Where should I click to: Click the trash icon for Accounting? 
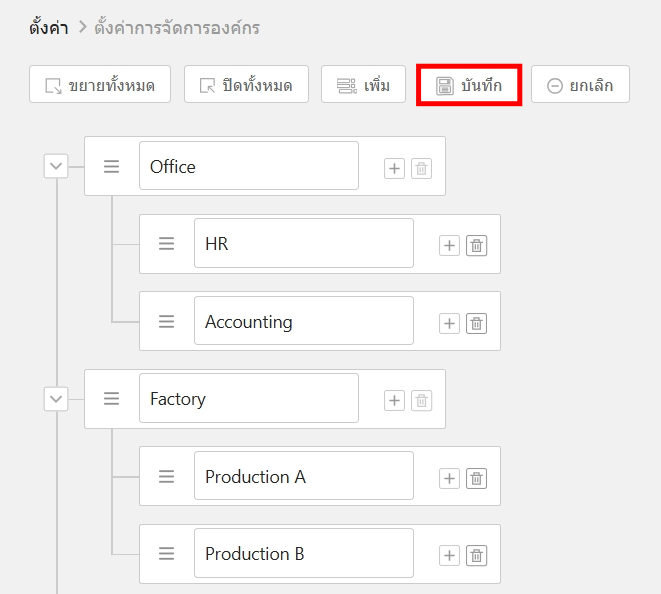pyautogui.click(x=477, y=323)
